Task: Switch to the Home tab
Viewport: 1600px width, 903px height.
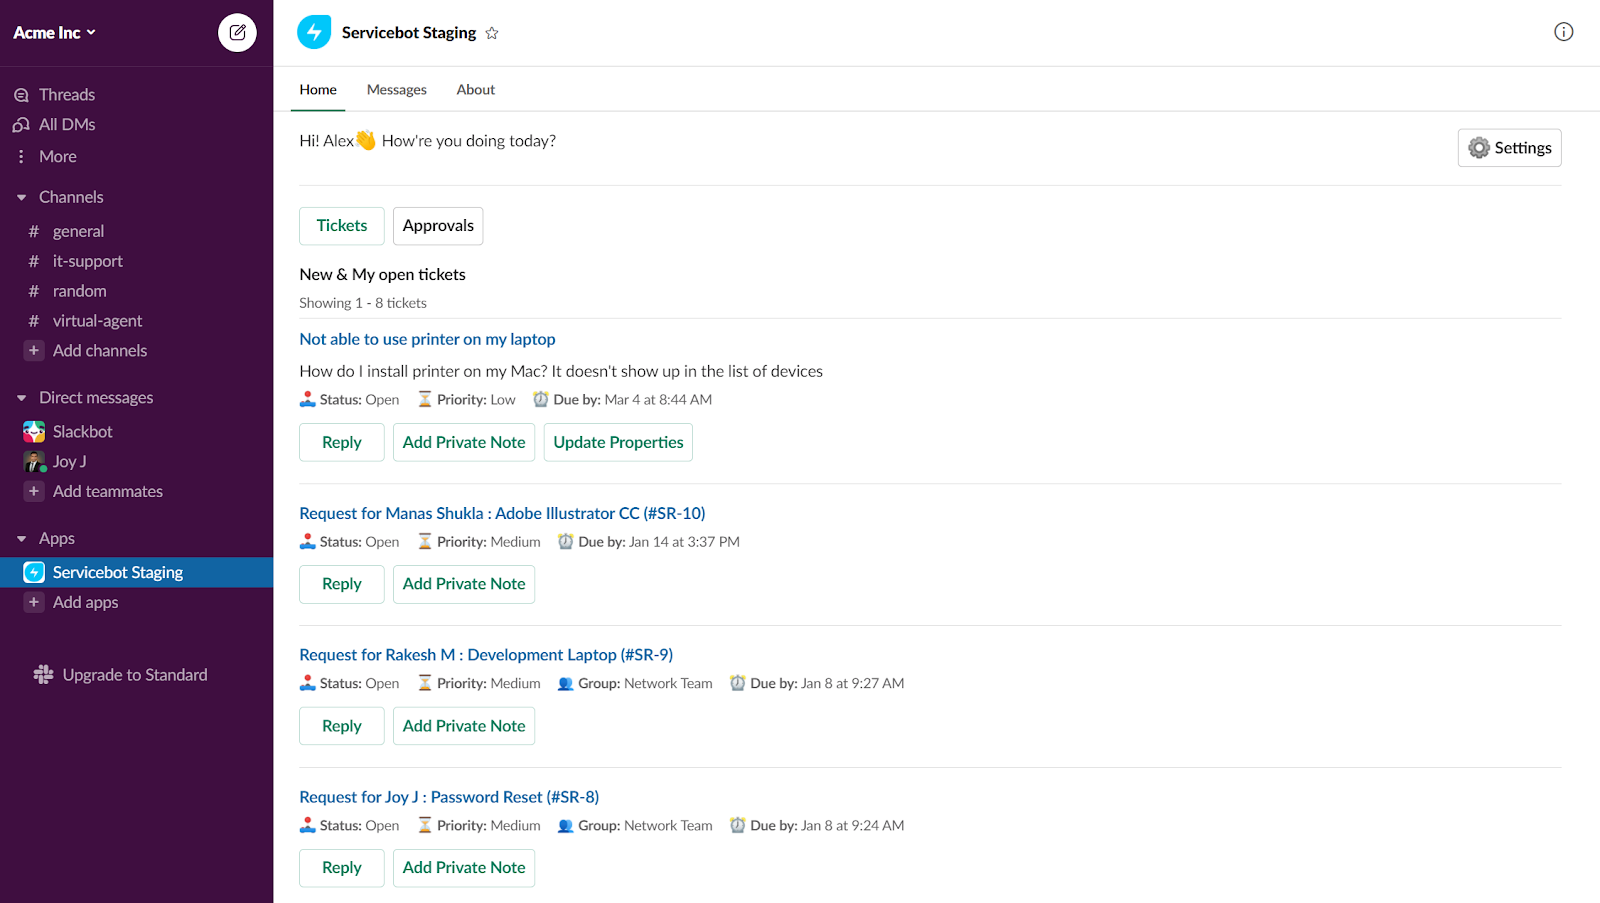Action: tap(318, 90)
